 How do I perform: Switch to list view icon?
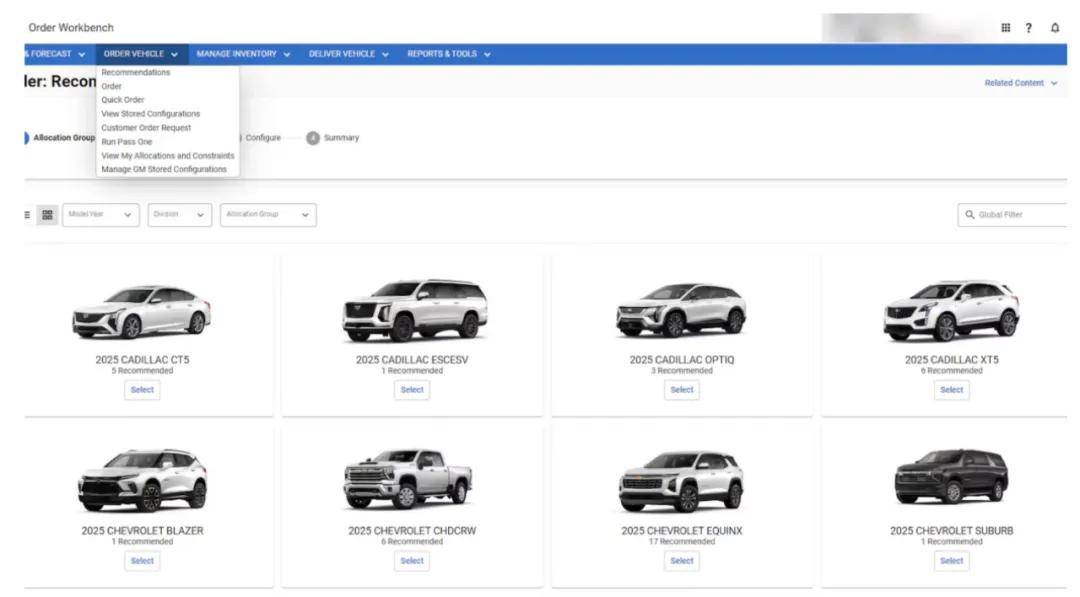point(27,215)
